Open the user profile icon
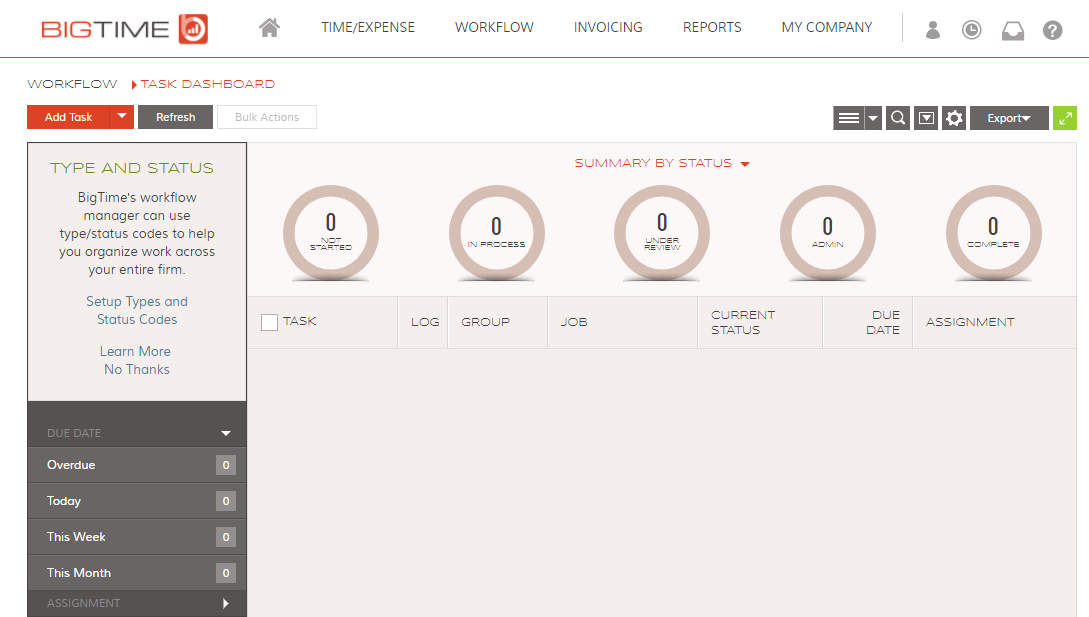The width and height of the screenshot is (1089, 617). [x=933, y=30]
